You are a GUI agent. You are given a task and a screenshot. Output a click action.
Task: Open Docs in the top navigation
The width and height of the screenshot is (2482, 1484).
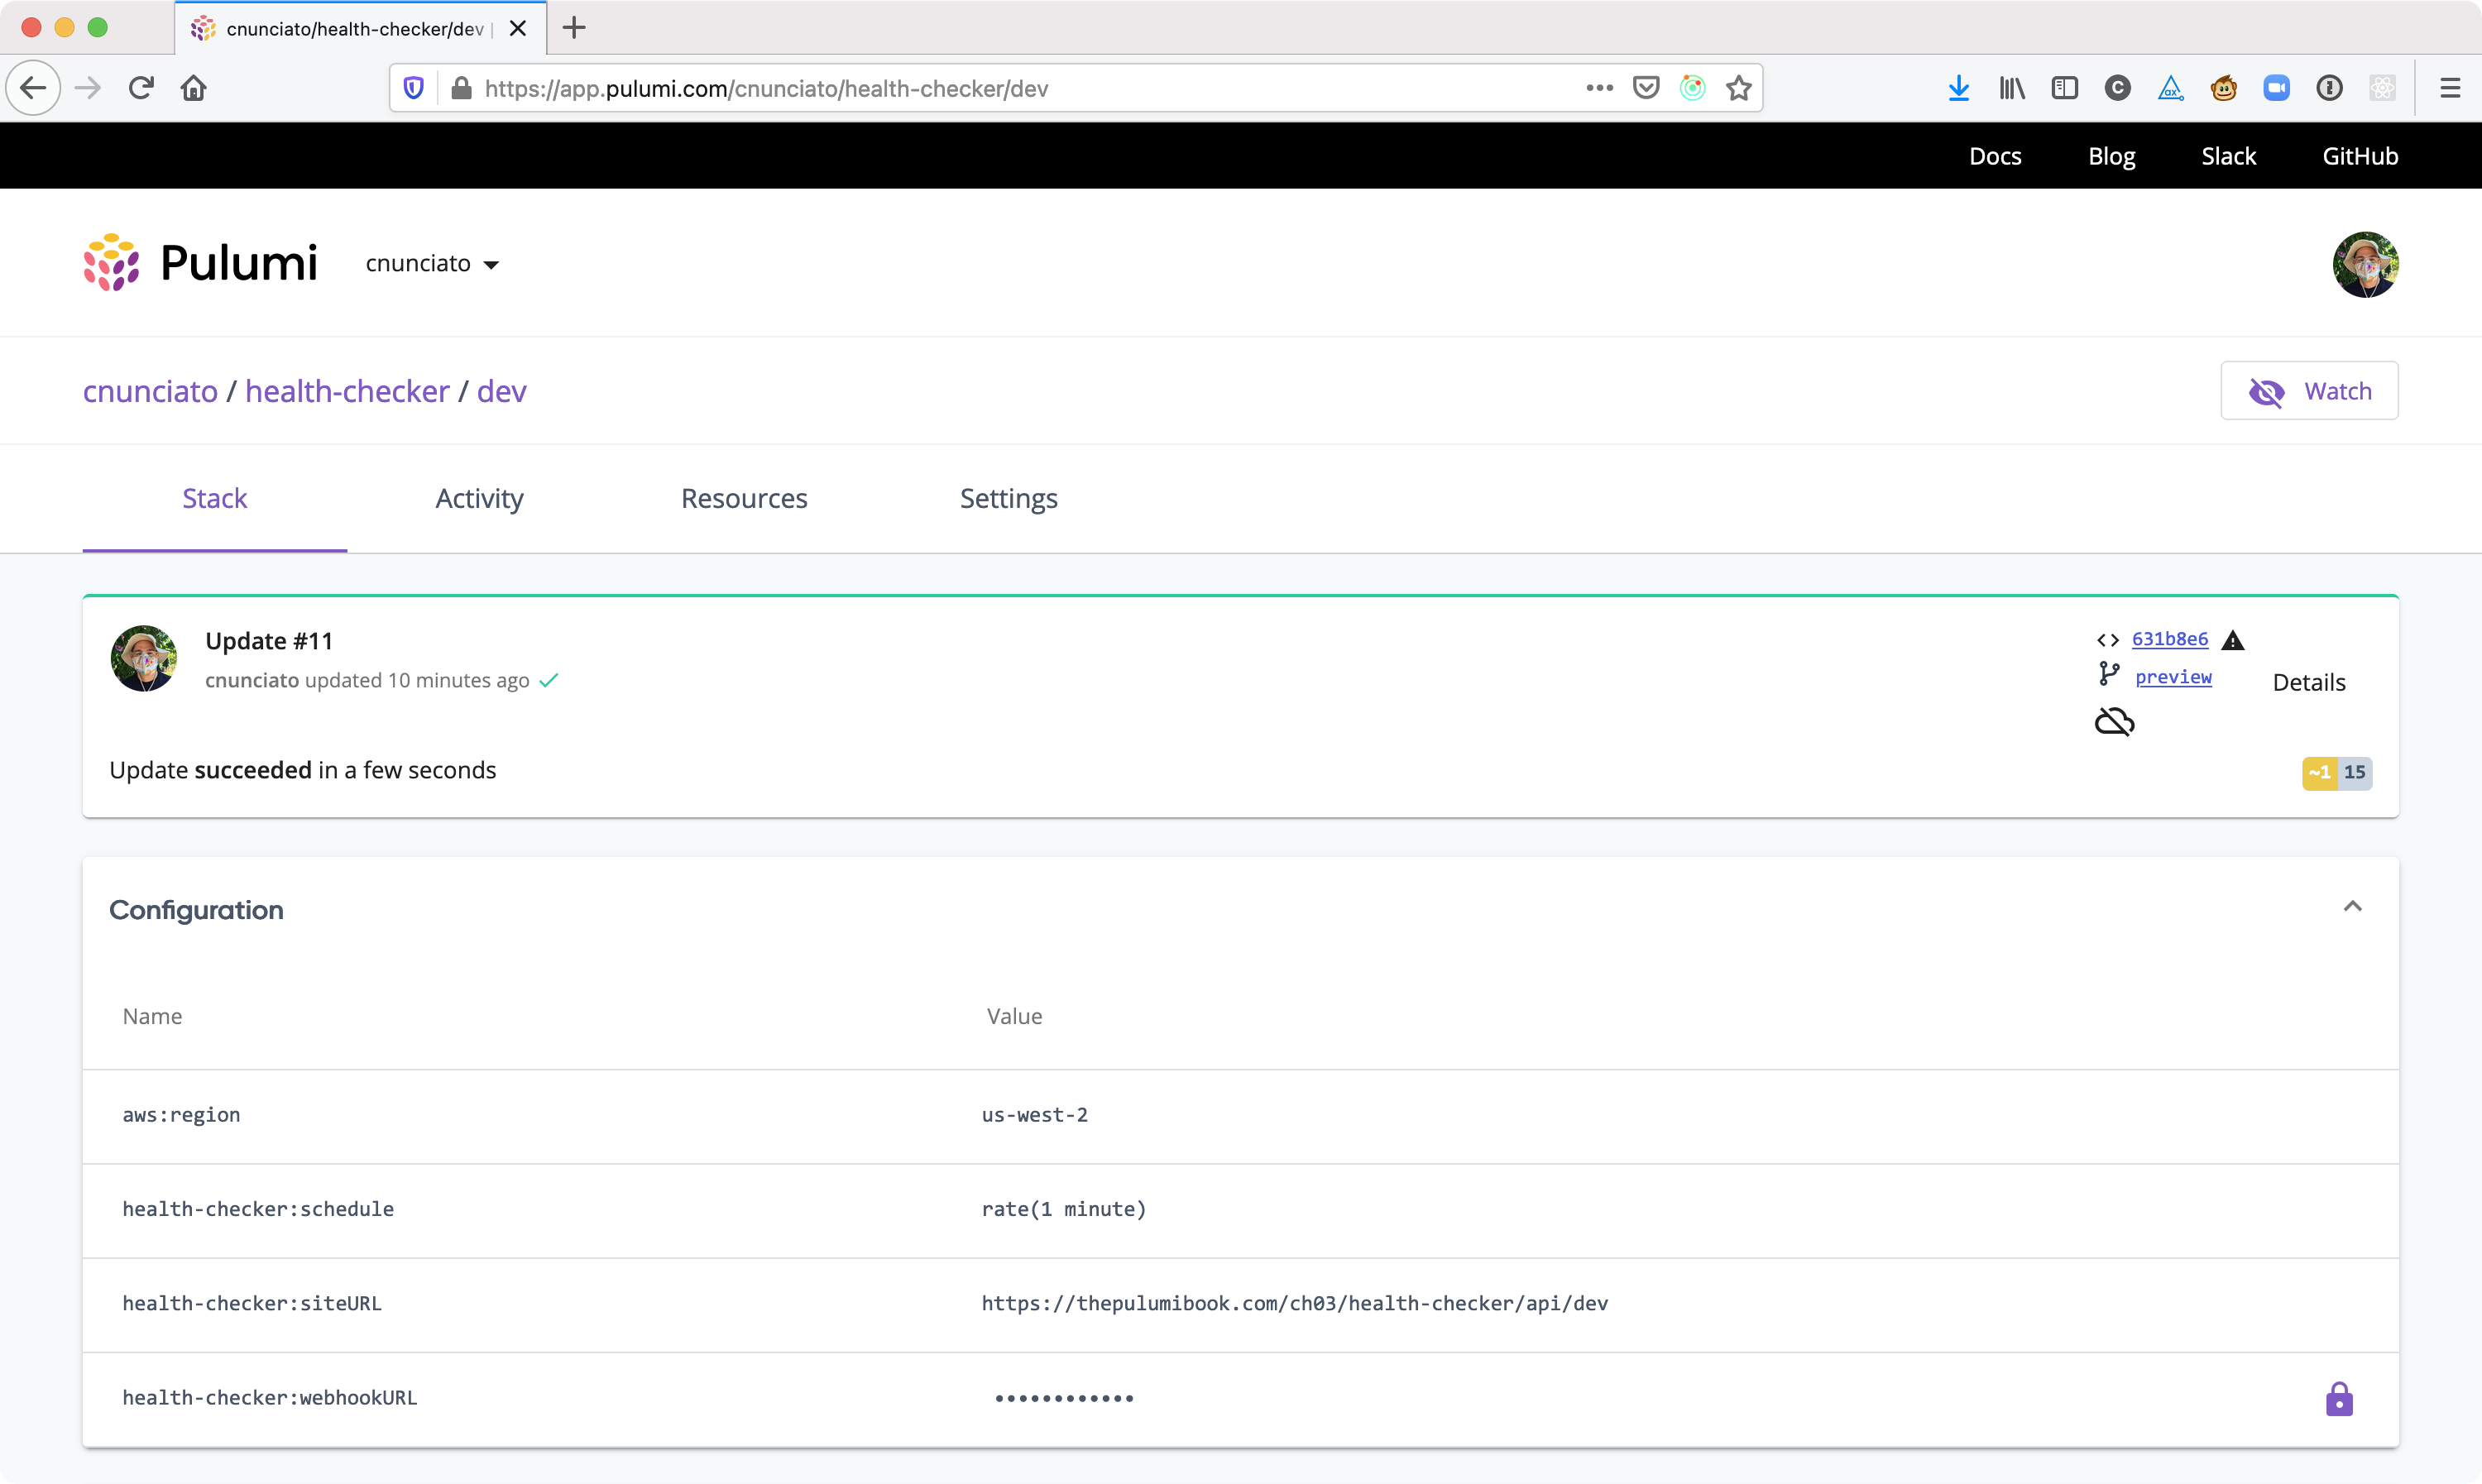pos(1995,156)
